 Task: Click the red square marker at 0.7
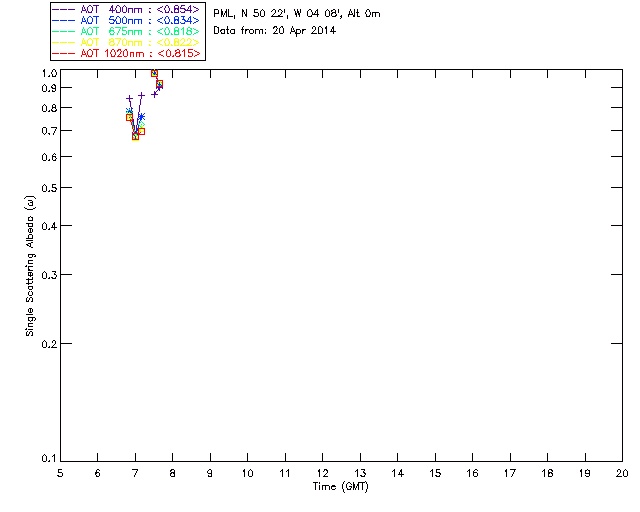tap(142, 131)
